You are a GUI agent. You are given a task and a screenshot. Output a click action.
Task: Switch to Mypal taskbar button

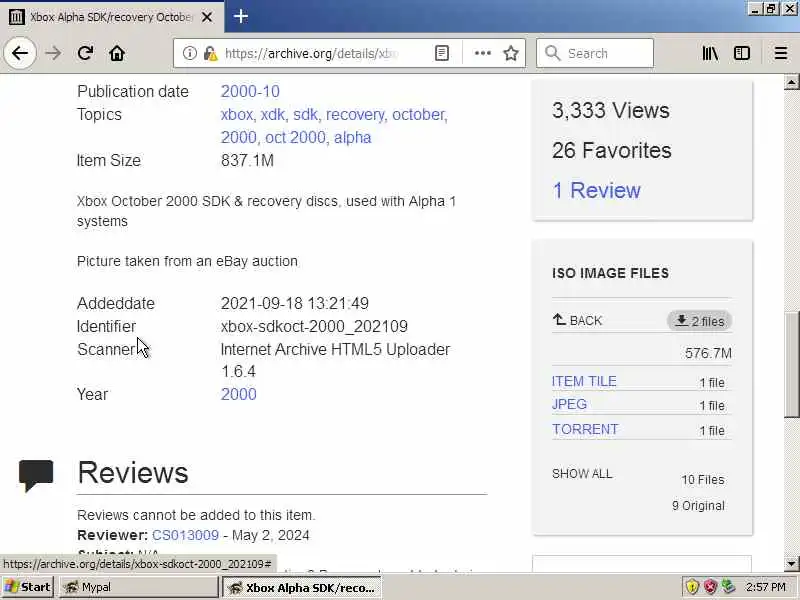click(139, 587)
